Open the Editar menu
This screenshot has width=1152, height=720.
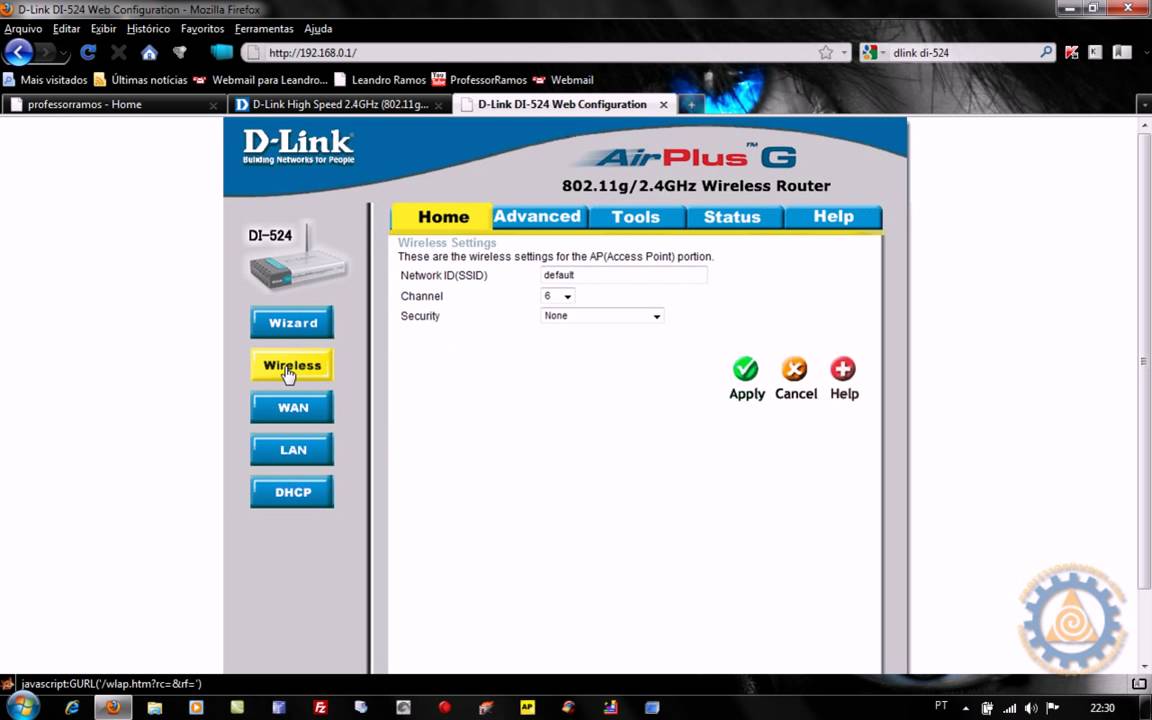(x=66, y=29)
